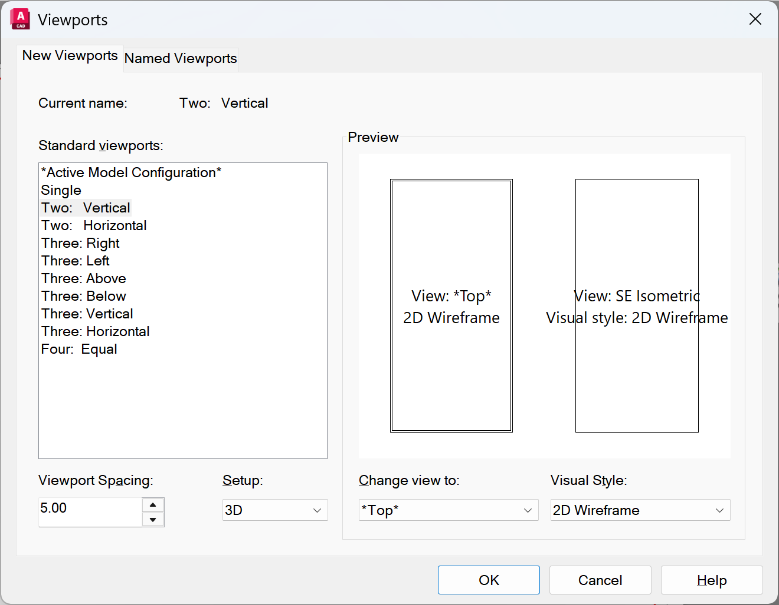Open the Setup 3D dropdown
Viewport: 779px width, 605px height.
[275, 510]
